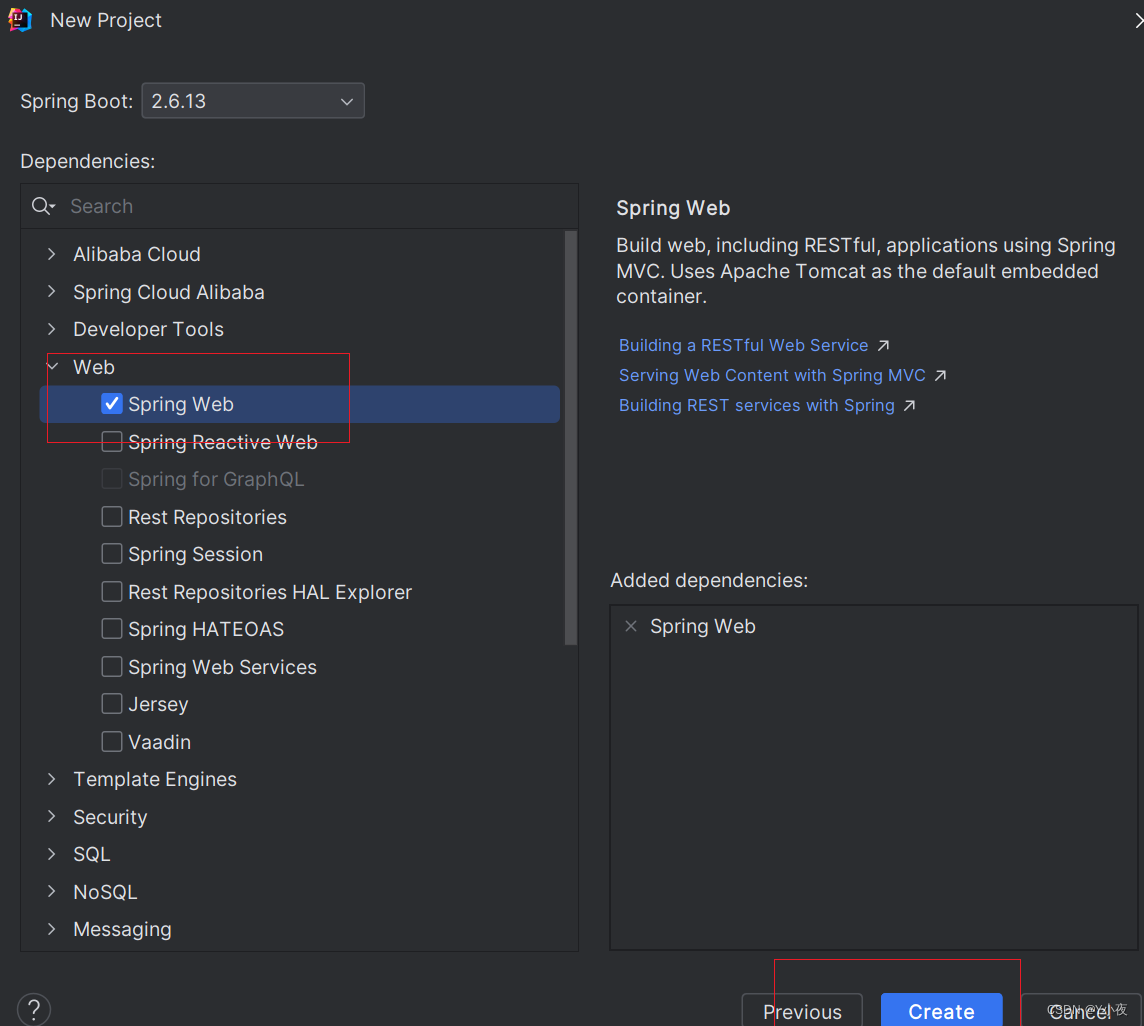
Task: Expand the Developer Tools category
Action: [x=52, y=329]
